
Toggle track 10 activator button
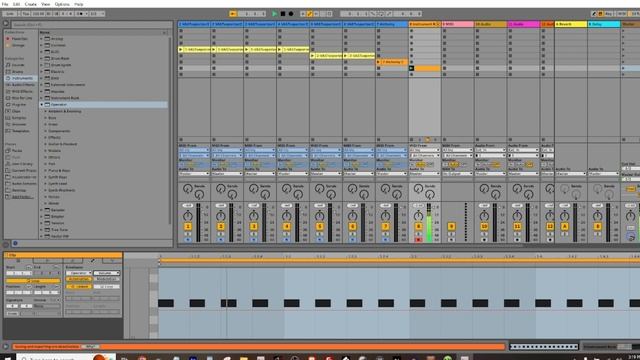[x=484, y=226]
